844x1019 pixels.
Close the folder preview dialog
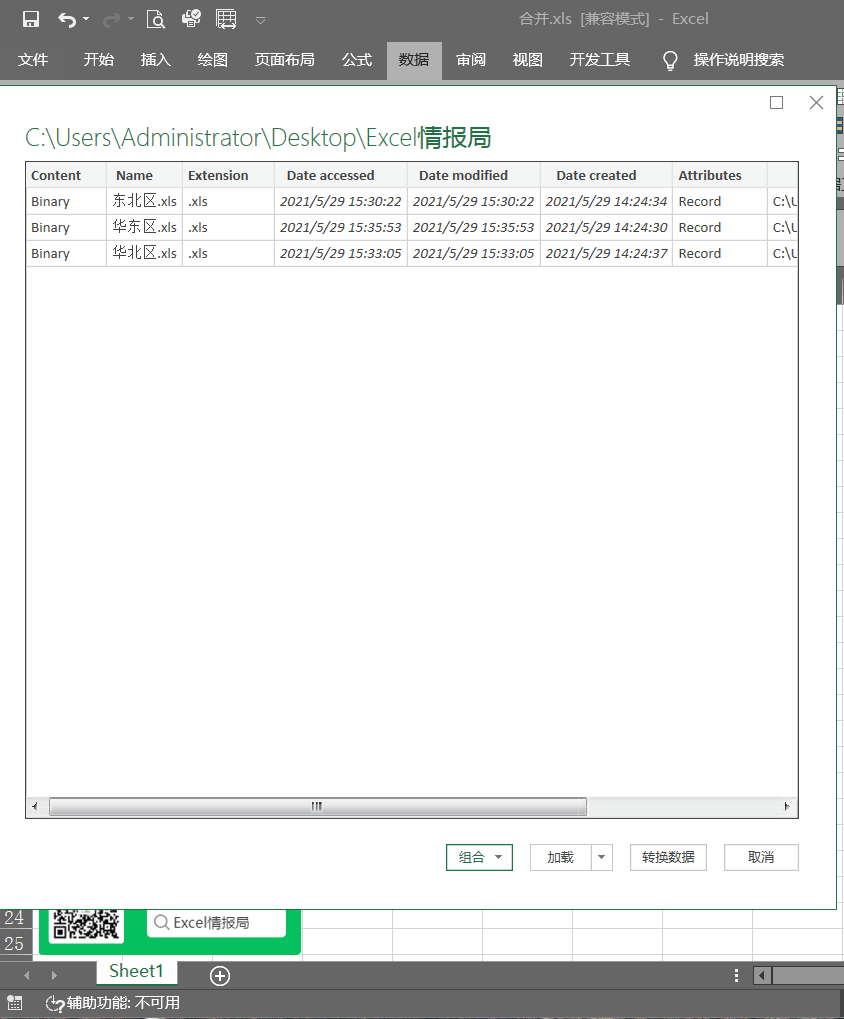[817, 103]
